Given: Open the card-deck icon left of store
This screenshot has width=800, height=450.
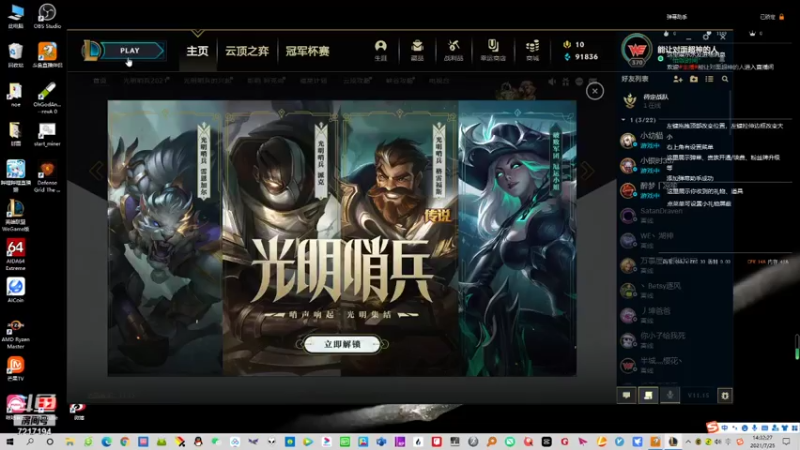Looking at the screenshot, I should pyautogui.click(x=493, y=50).
